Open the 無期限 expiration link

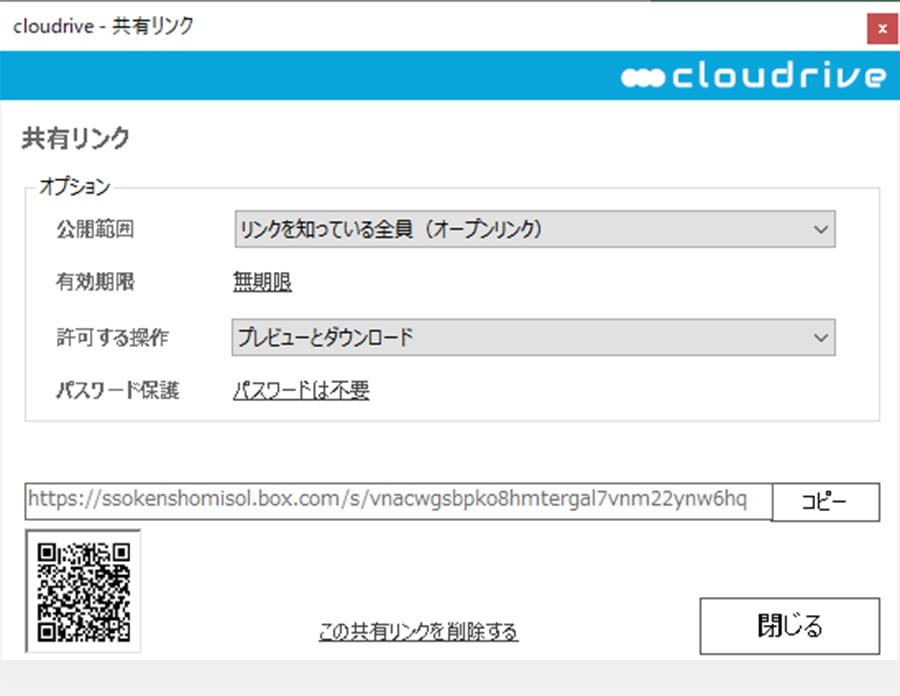(262, 282)
